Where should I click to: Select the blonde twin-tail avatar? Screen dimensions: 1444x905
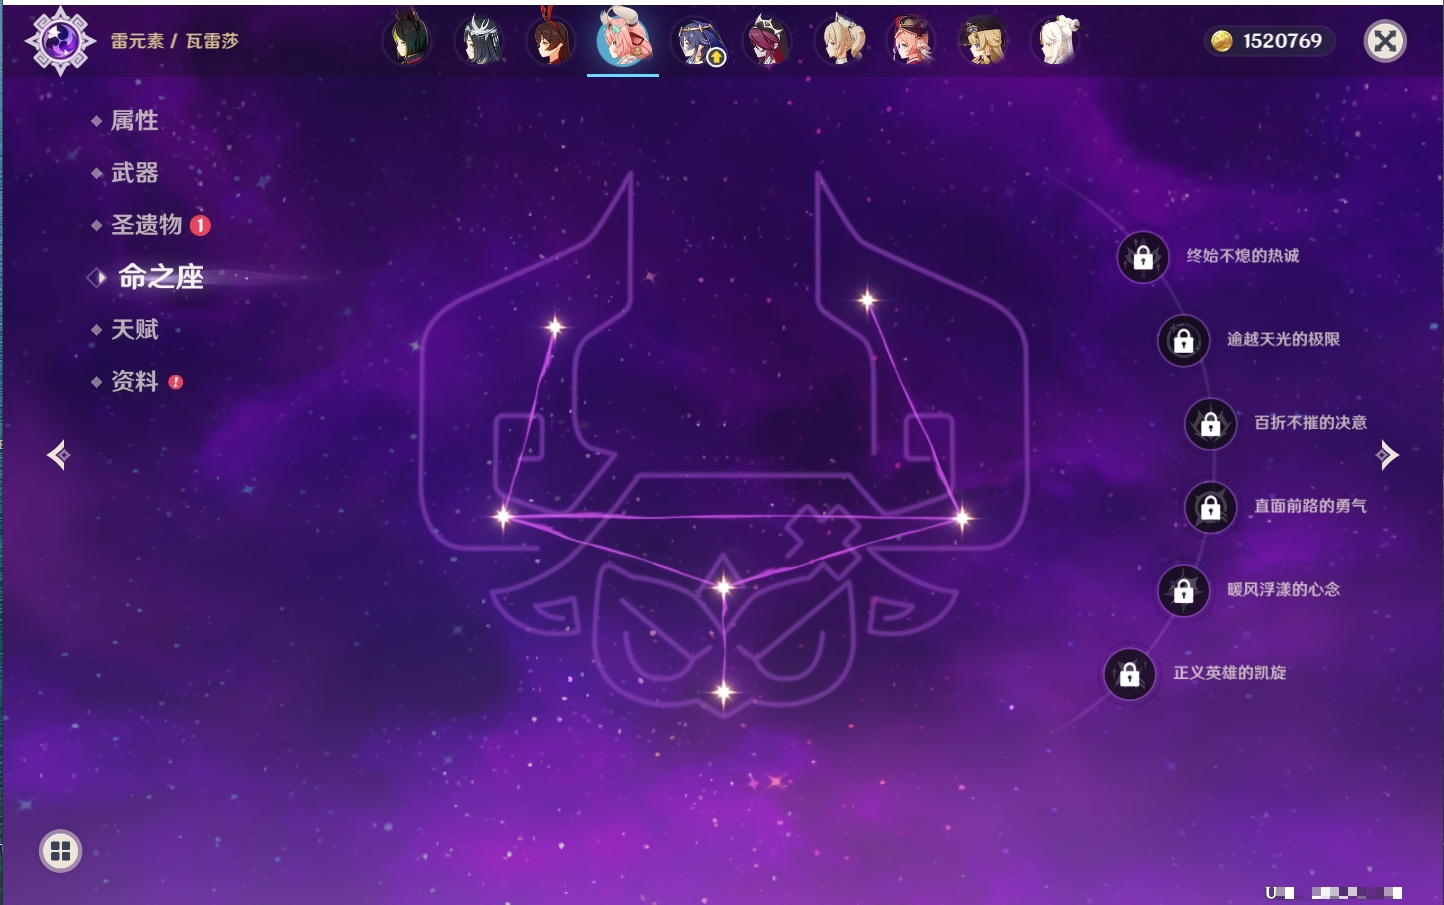840,41
